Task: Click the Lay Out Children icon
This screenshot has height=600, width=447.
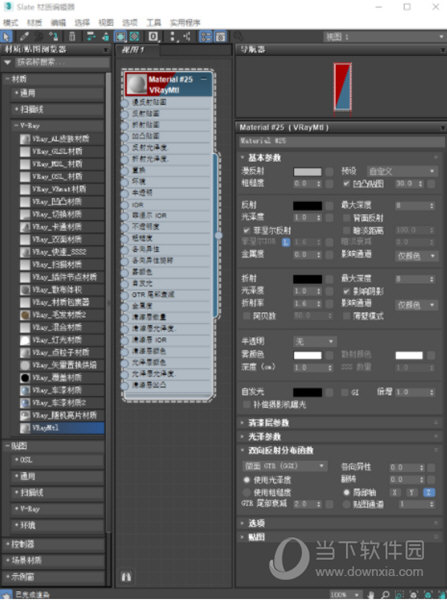Action: 187,37
